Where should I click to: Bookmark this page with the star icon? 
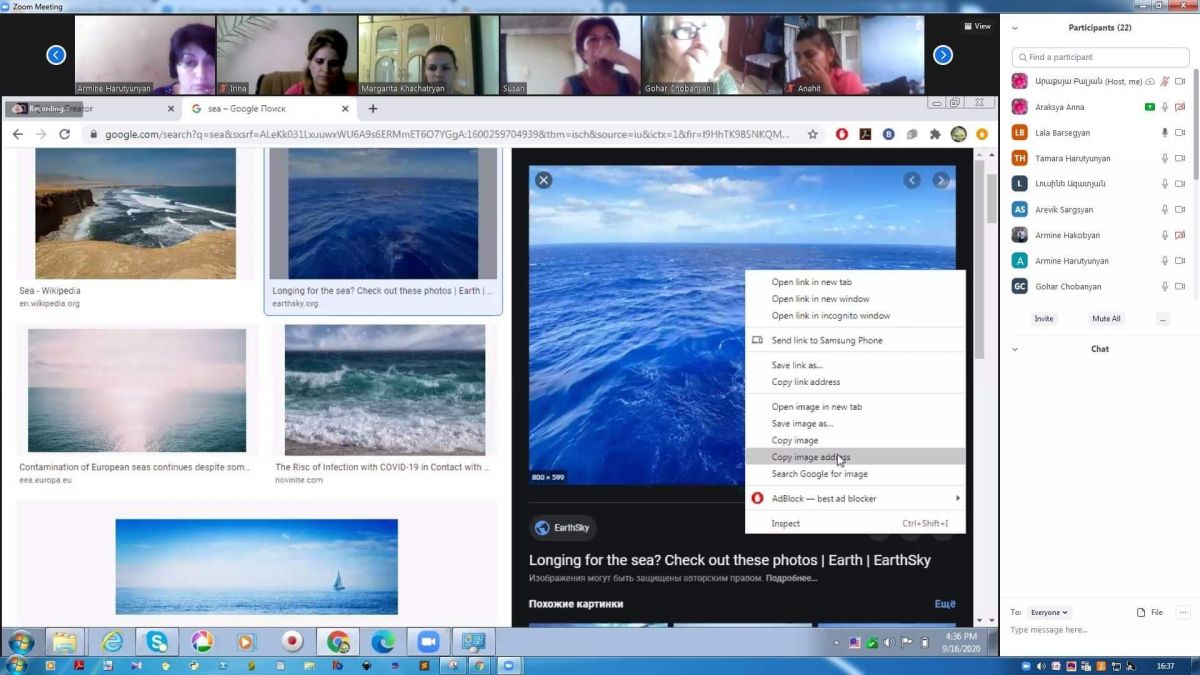813,134
